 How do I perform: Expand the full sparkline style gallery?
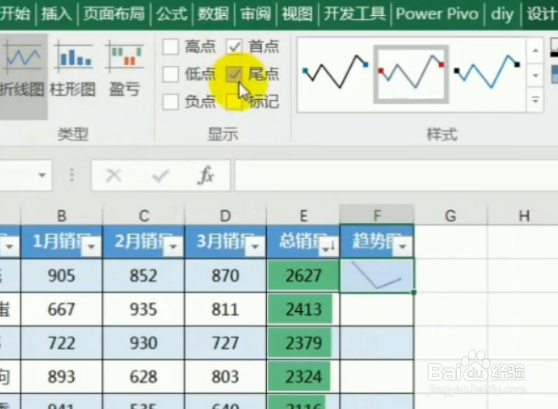535,100
